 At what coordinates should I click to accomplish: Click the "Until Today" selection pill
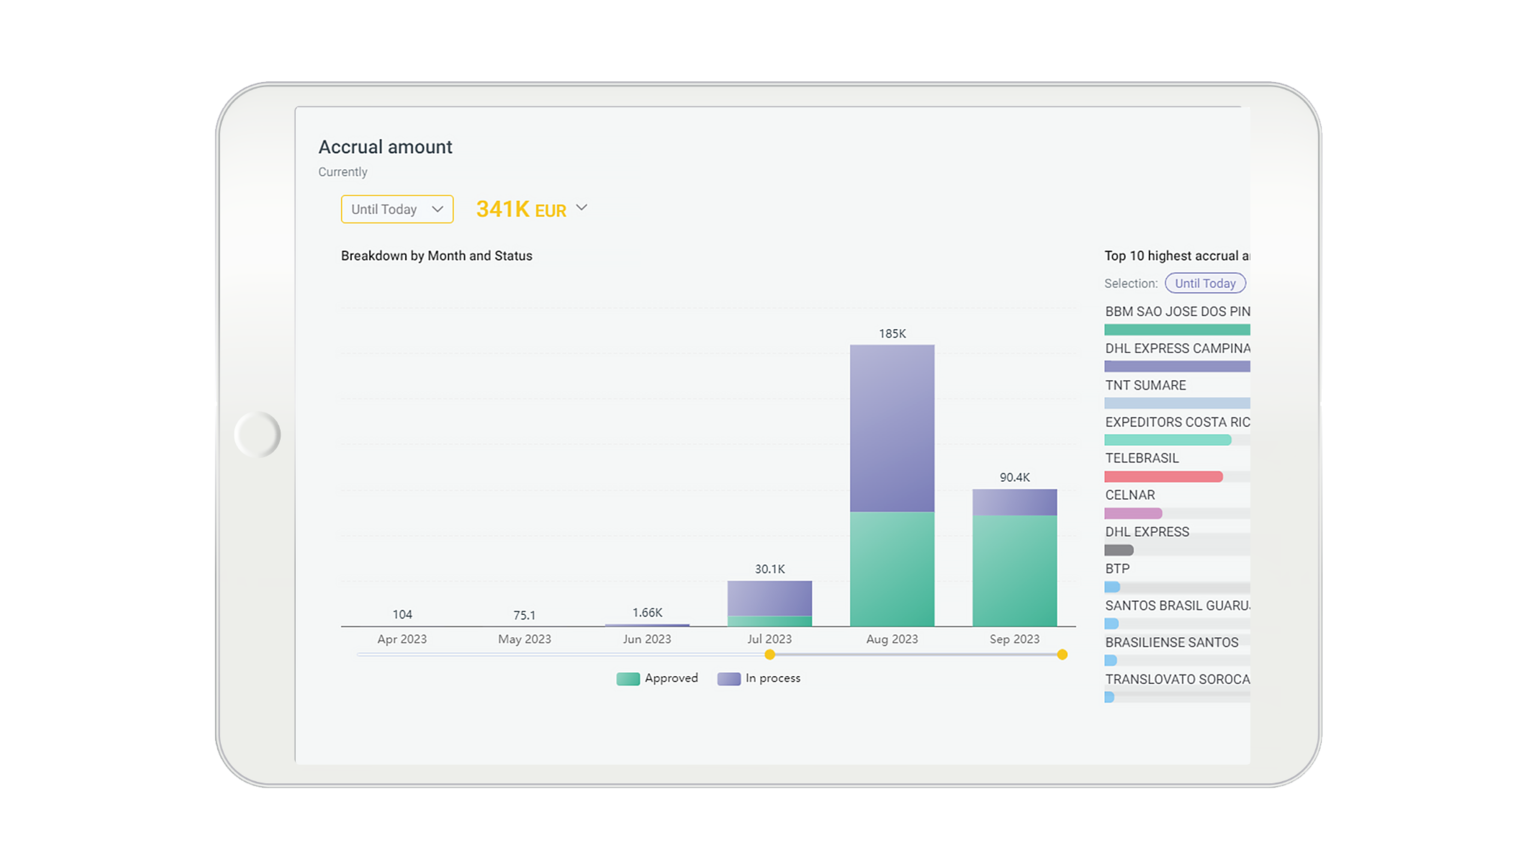point(1205,283)
